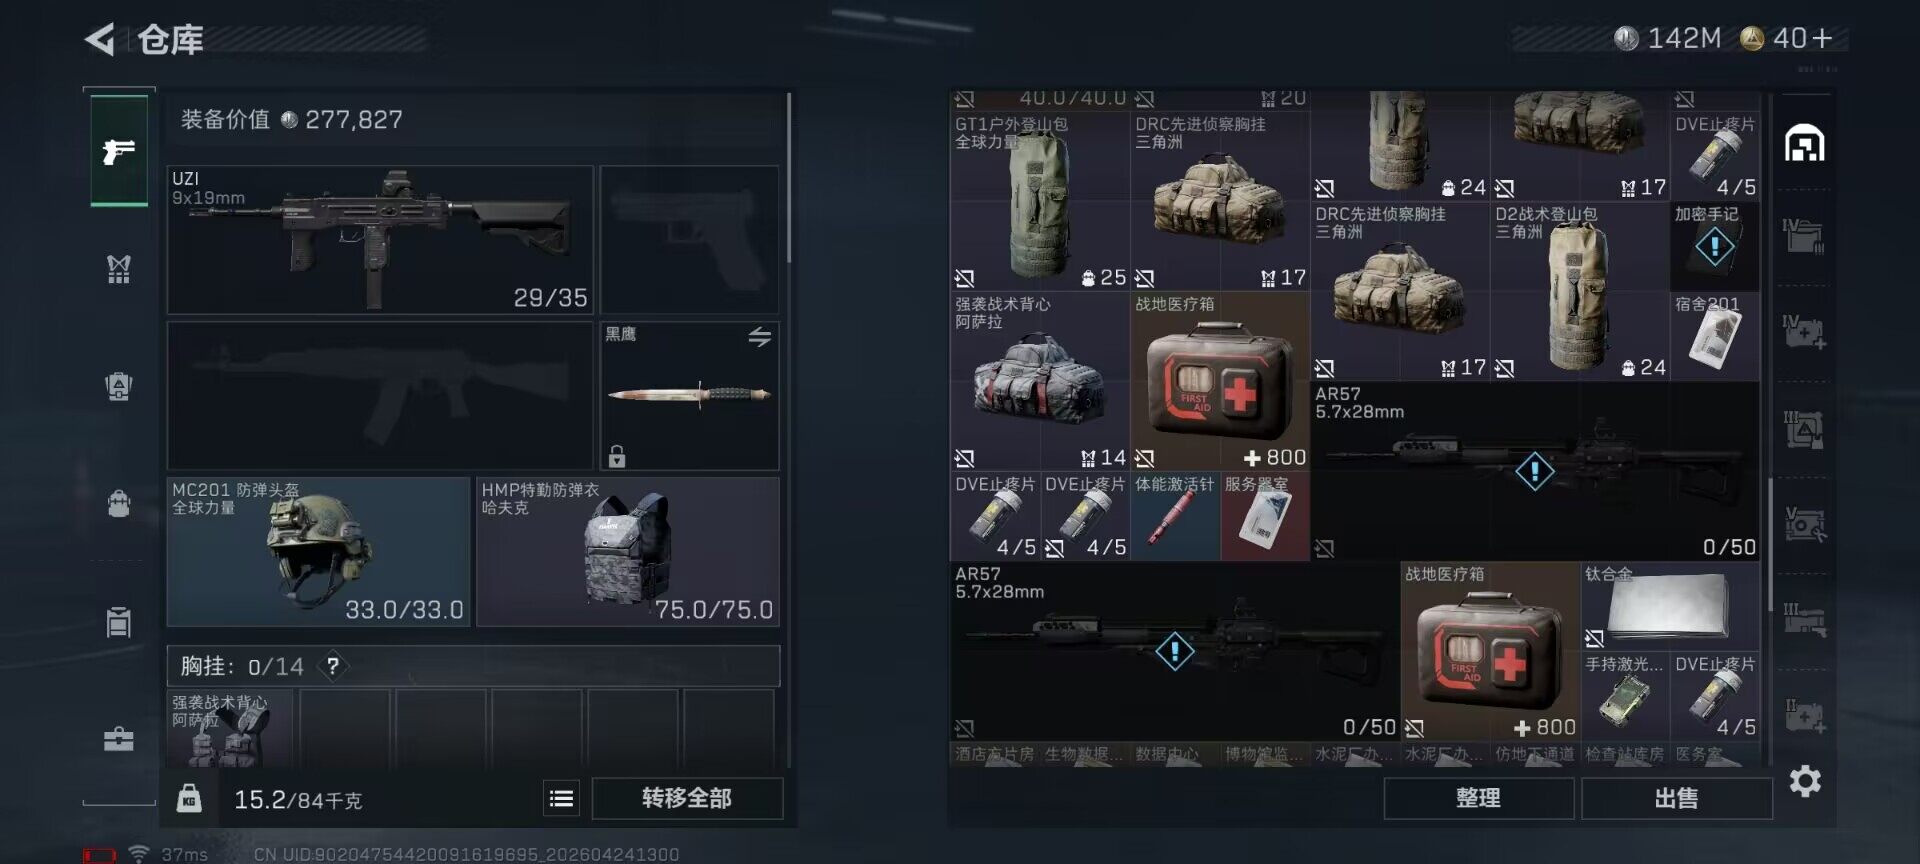Viewport: 1920px width, 864px height.
Task: Select the pistol weapons category tab
Action: pos(119,151)
